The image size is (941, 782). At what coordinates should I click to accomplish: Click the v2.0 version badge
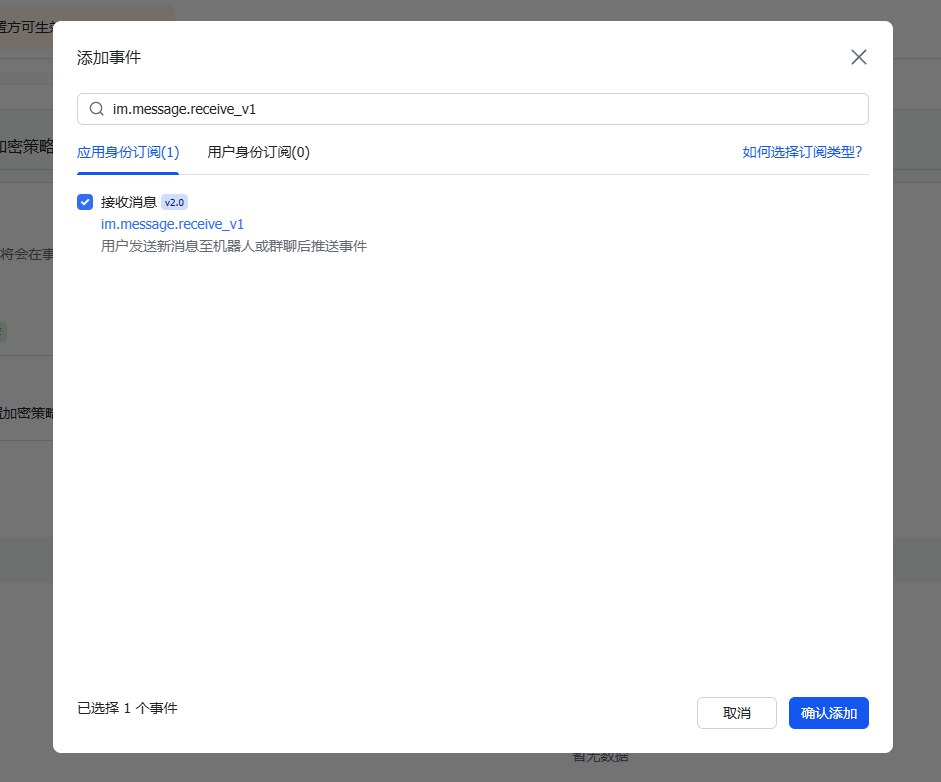(x=173, y=201)
